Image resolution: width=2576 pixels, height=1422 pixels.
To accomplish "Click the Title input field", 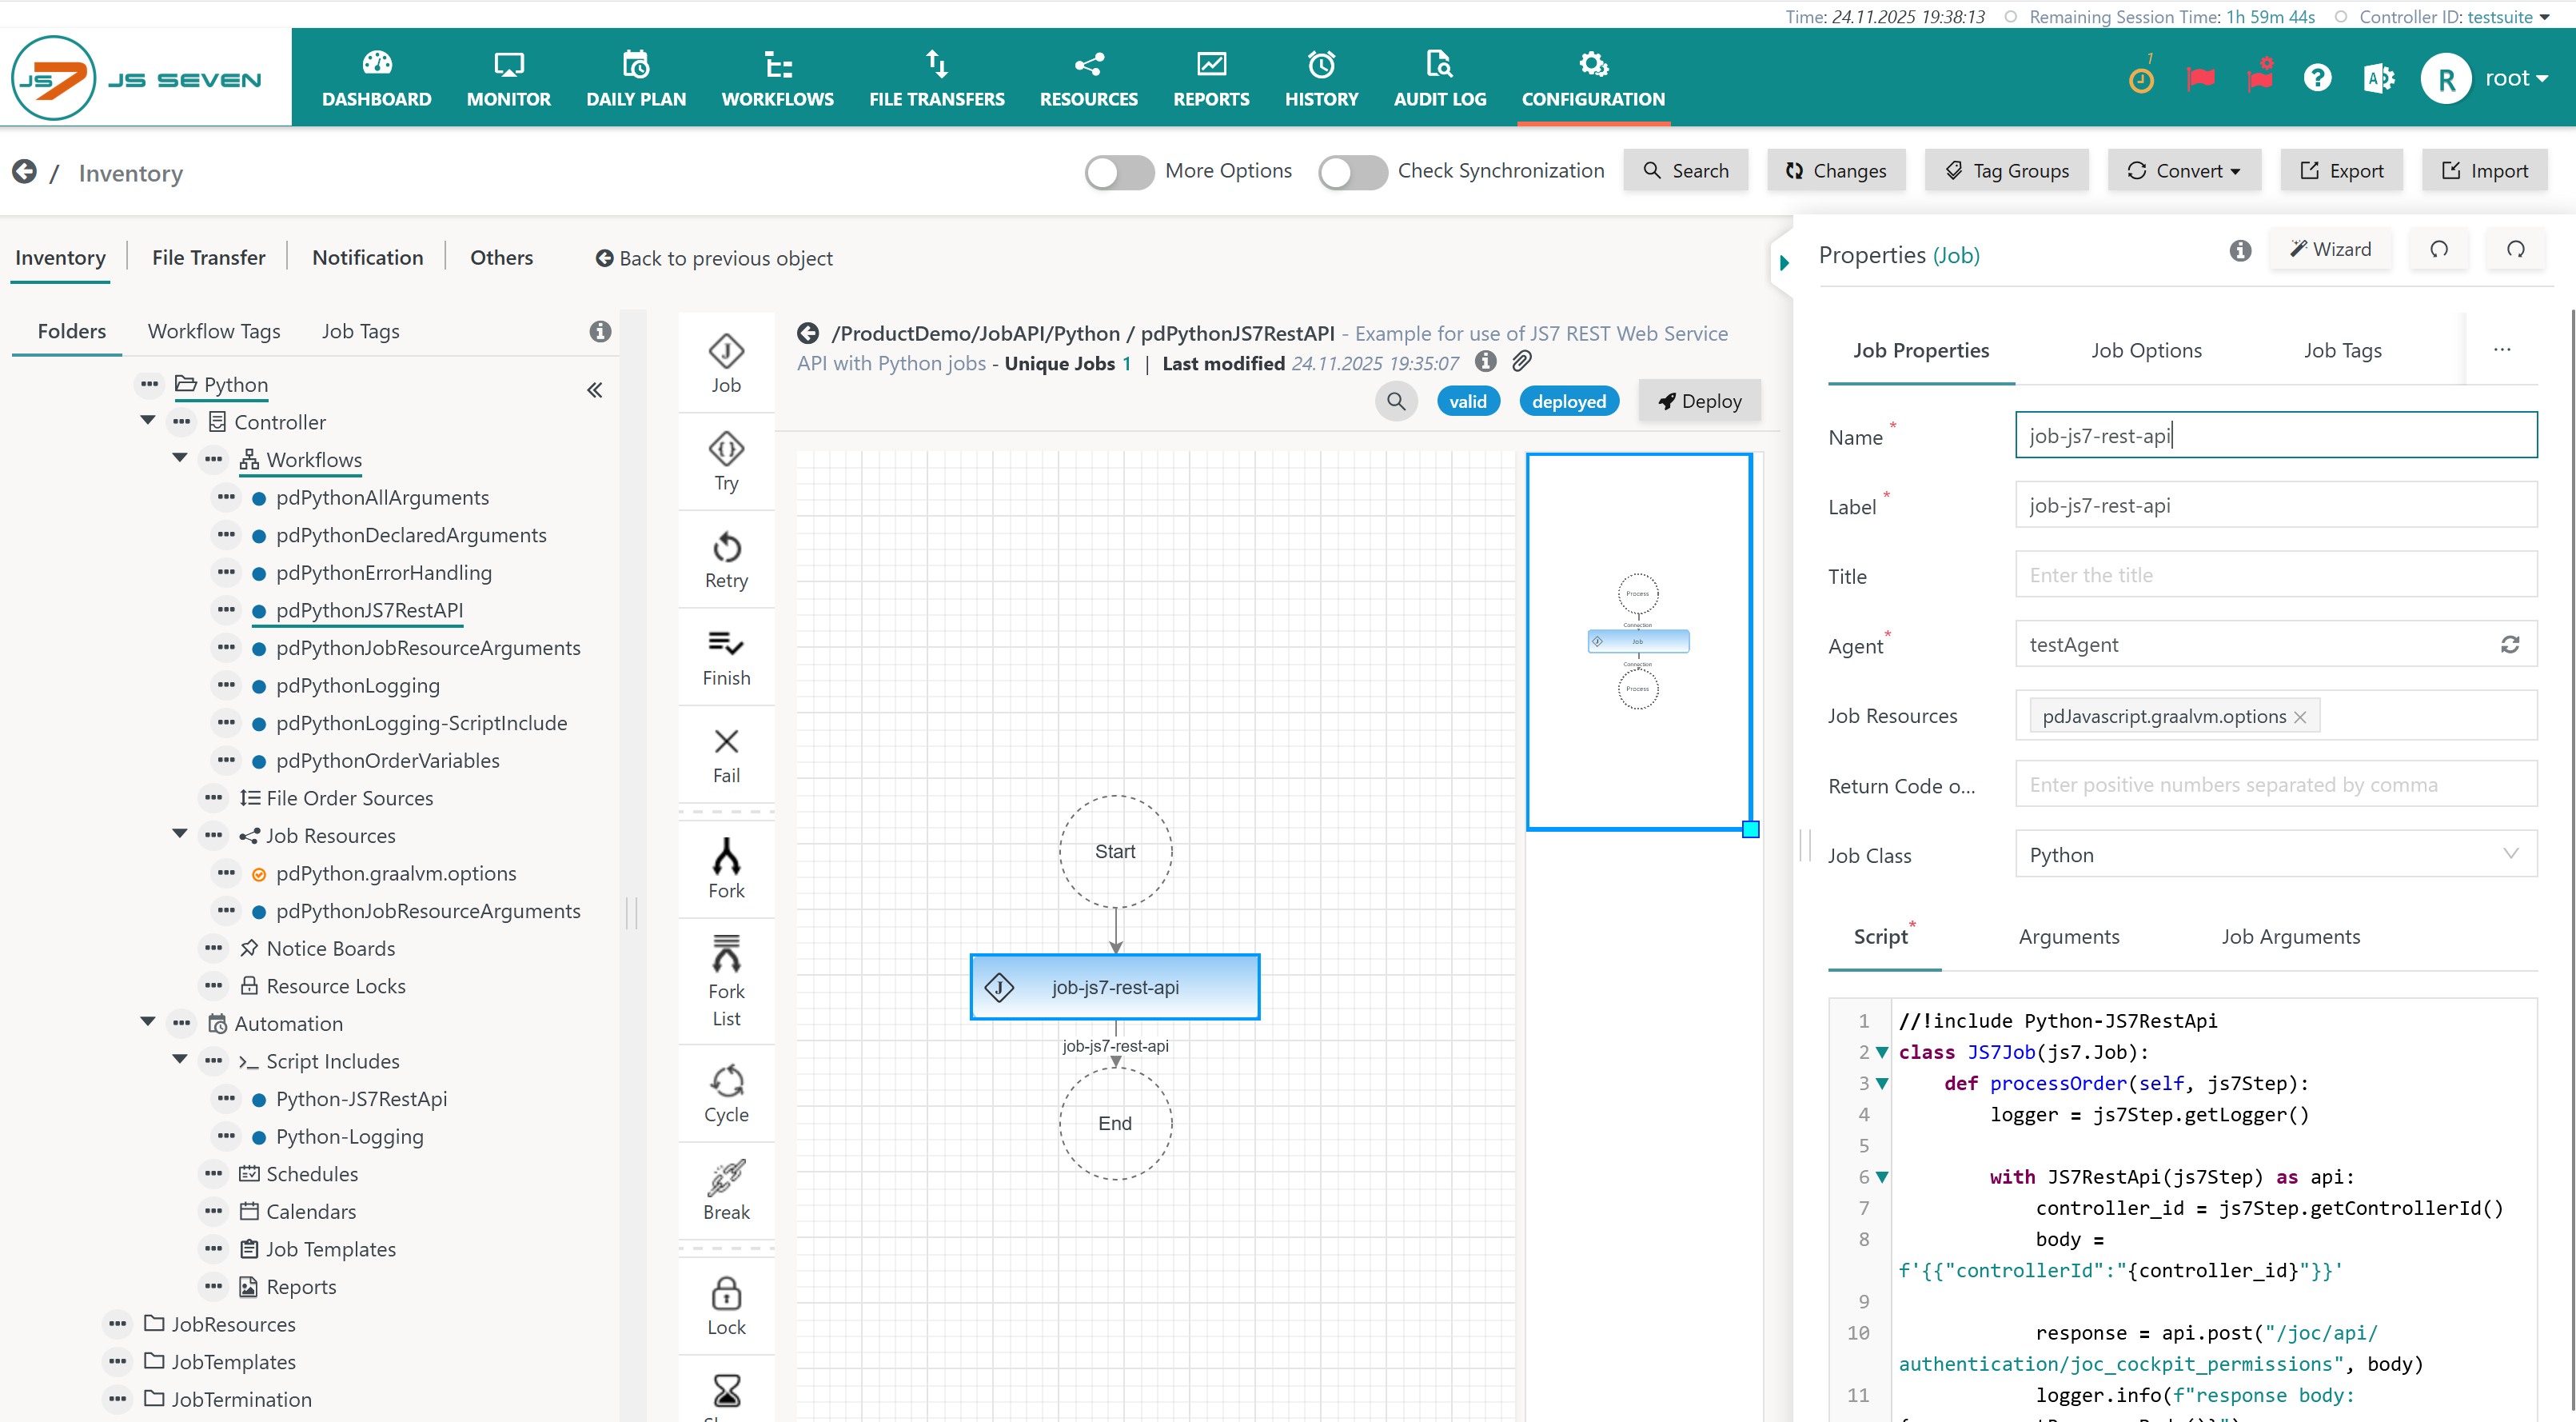I will (x=2275, y=575).
